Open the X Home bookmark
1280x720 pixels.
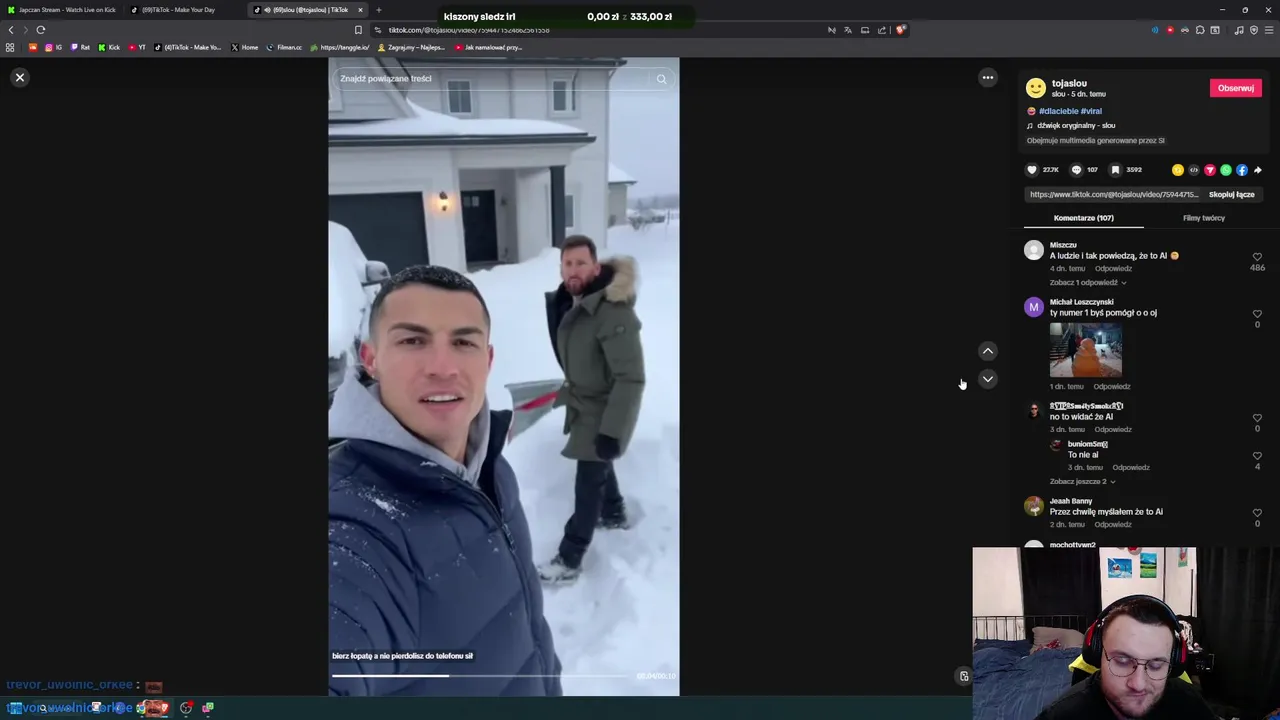pyautogui.click(x=244, y=47)
